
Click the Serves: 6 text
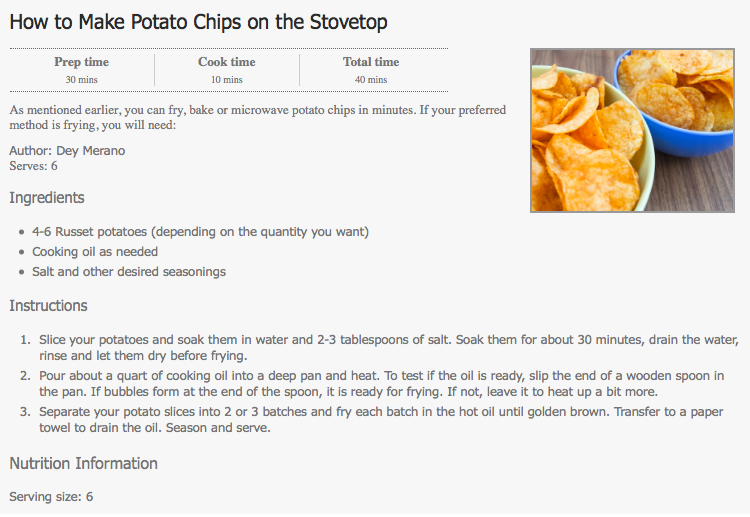point(33,166)
